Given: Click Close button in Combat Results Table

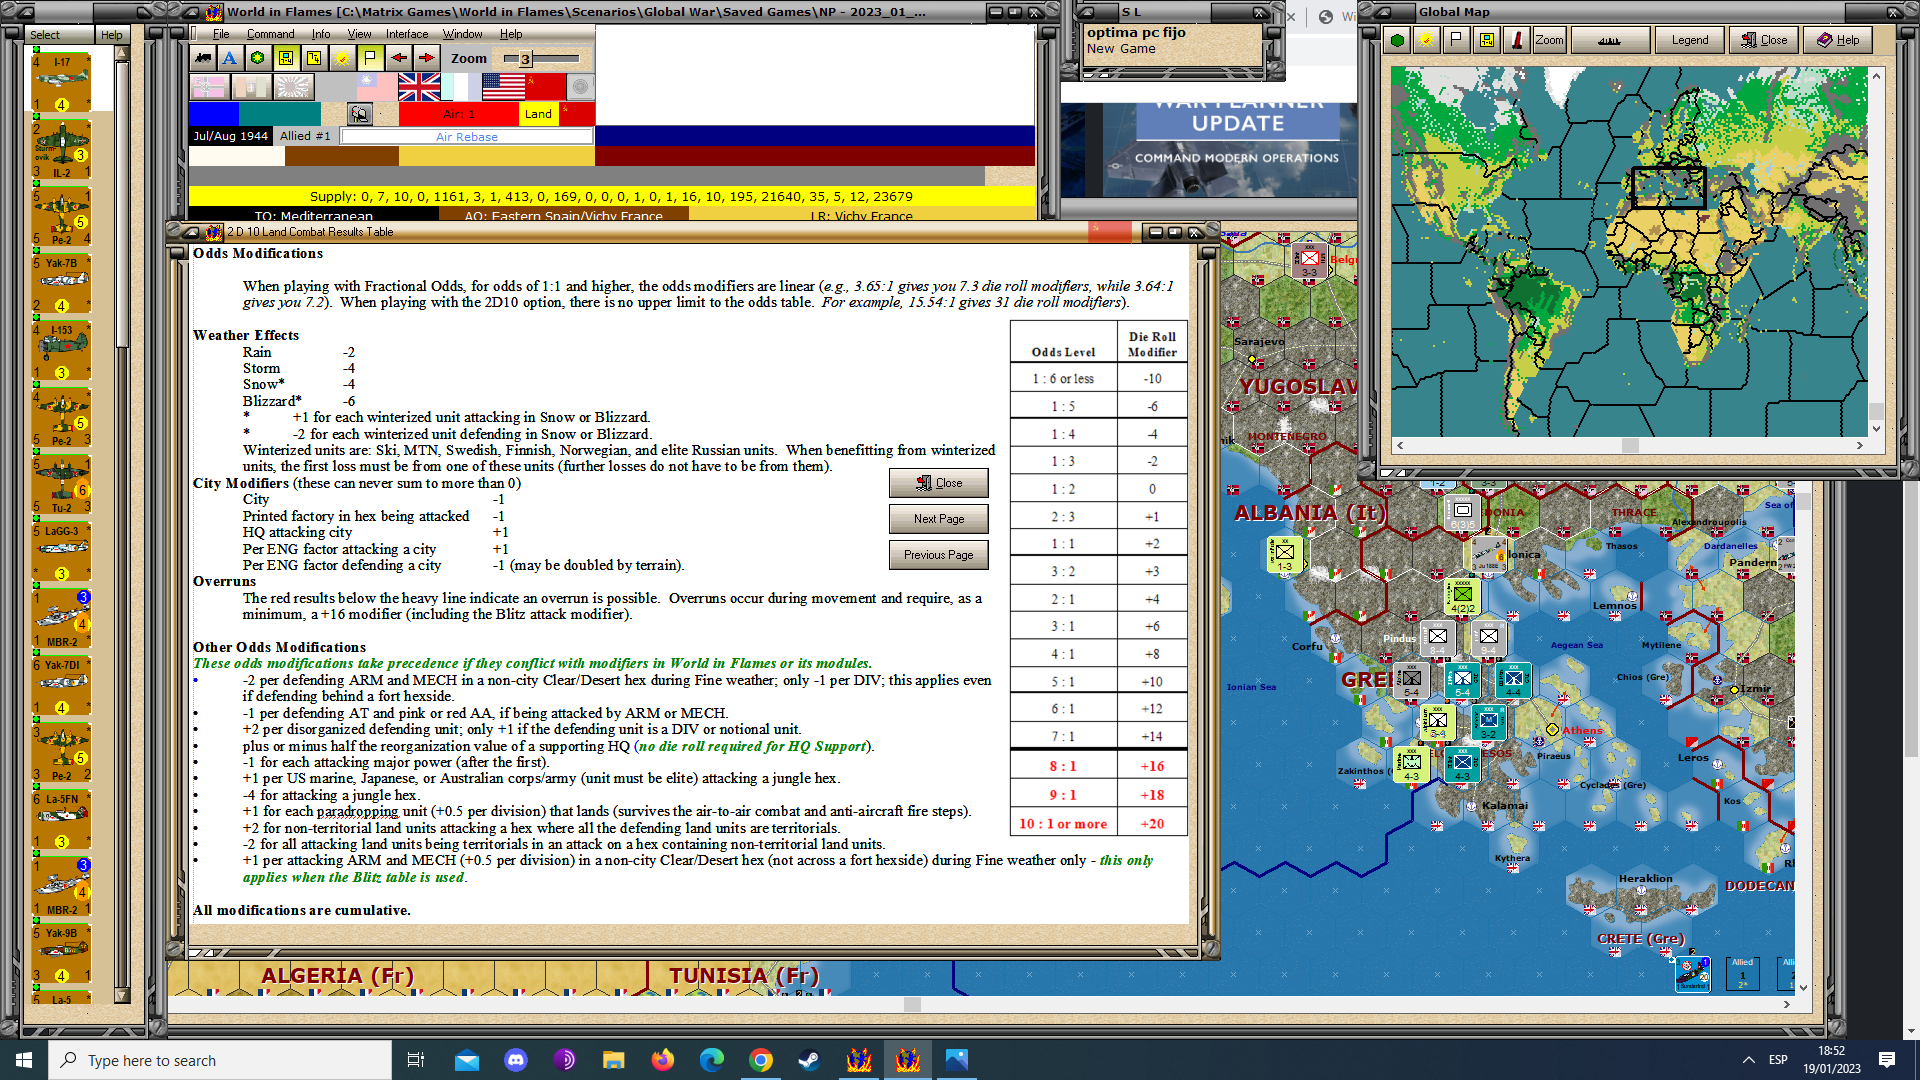Looking at the screenshot, I should coord(938,483).
